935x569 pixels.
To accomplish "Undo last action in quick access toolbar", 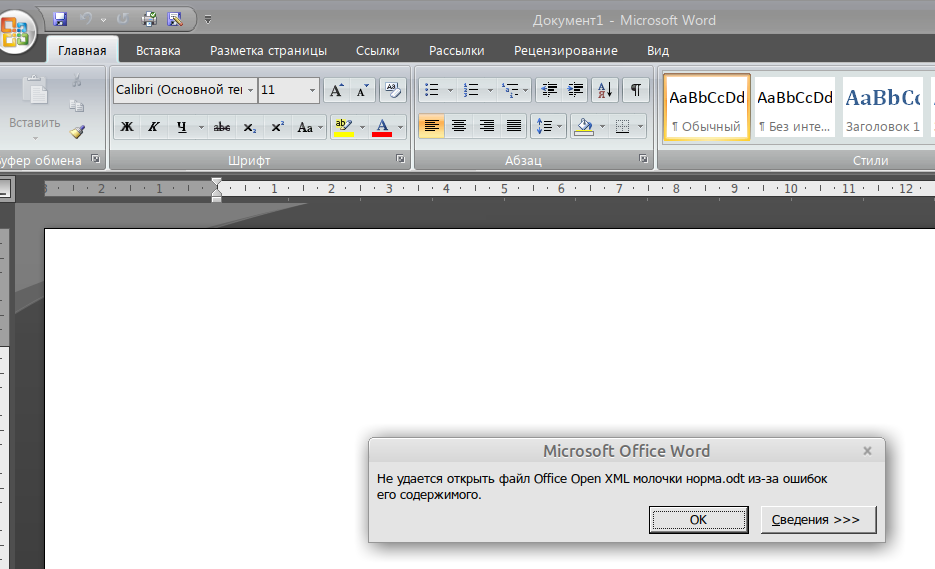I will click(86, 19).
